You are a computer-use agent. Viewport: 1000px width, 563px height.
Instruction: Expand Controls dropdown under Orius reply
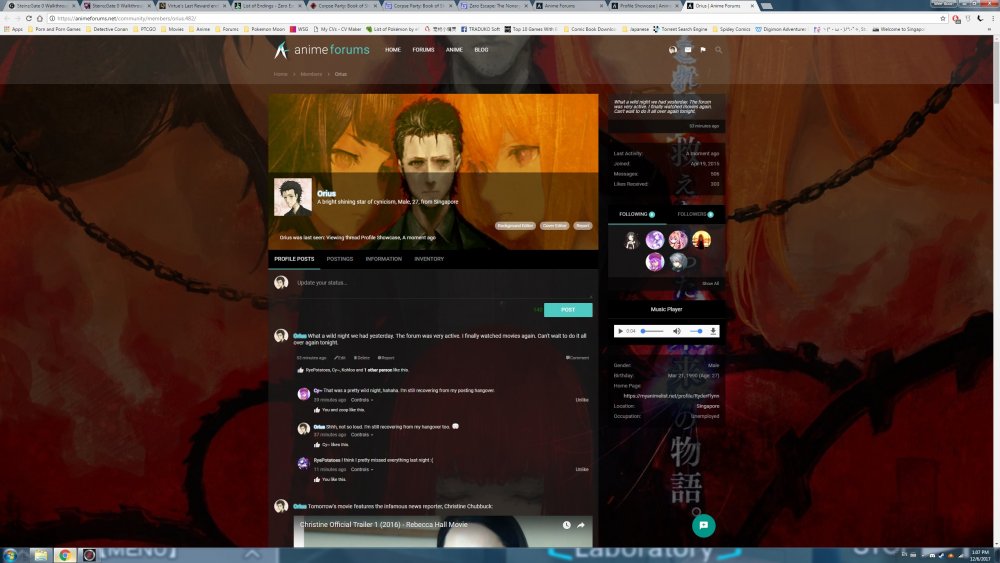(362, 434)
